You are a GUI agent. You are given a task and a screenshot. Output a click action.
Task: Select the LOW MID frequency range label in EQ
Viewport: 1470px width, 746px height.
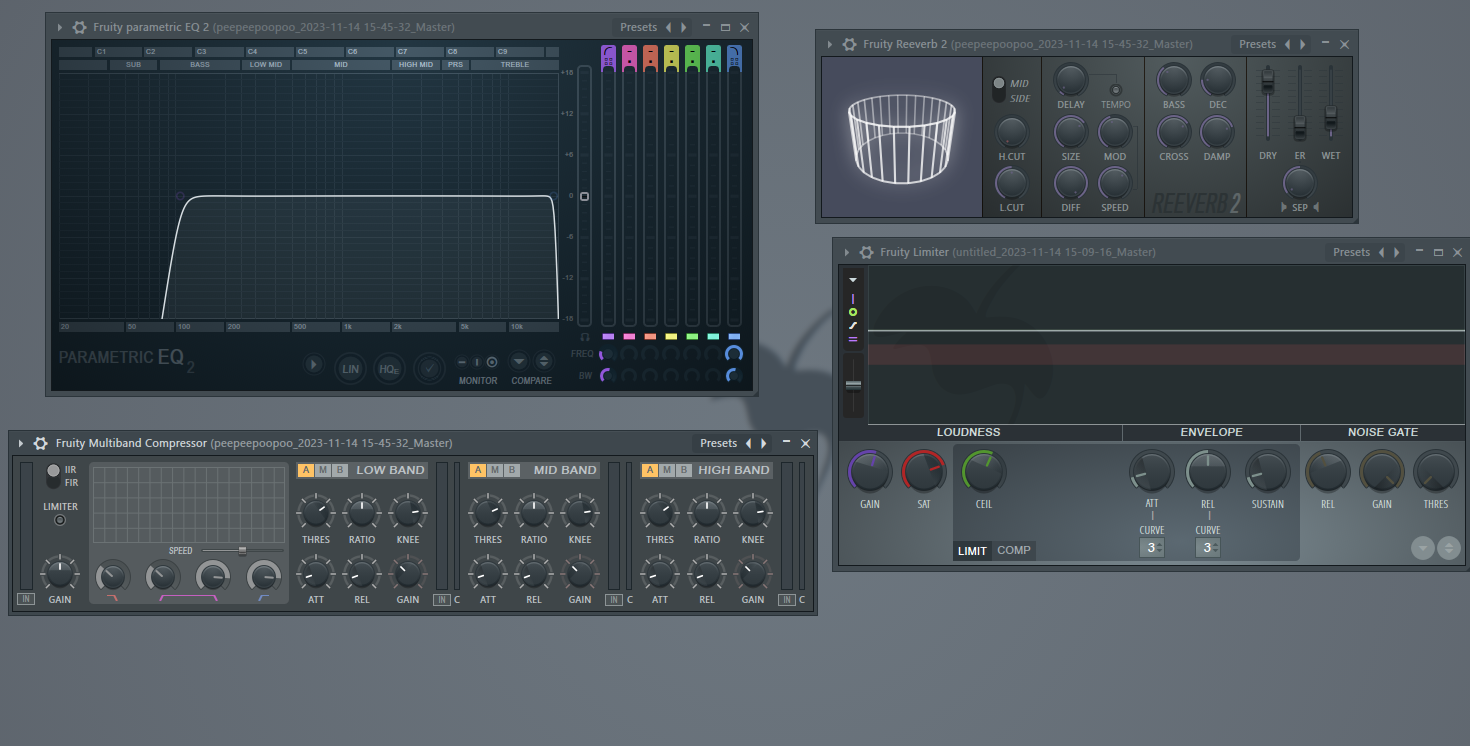266,65
